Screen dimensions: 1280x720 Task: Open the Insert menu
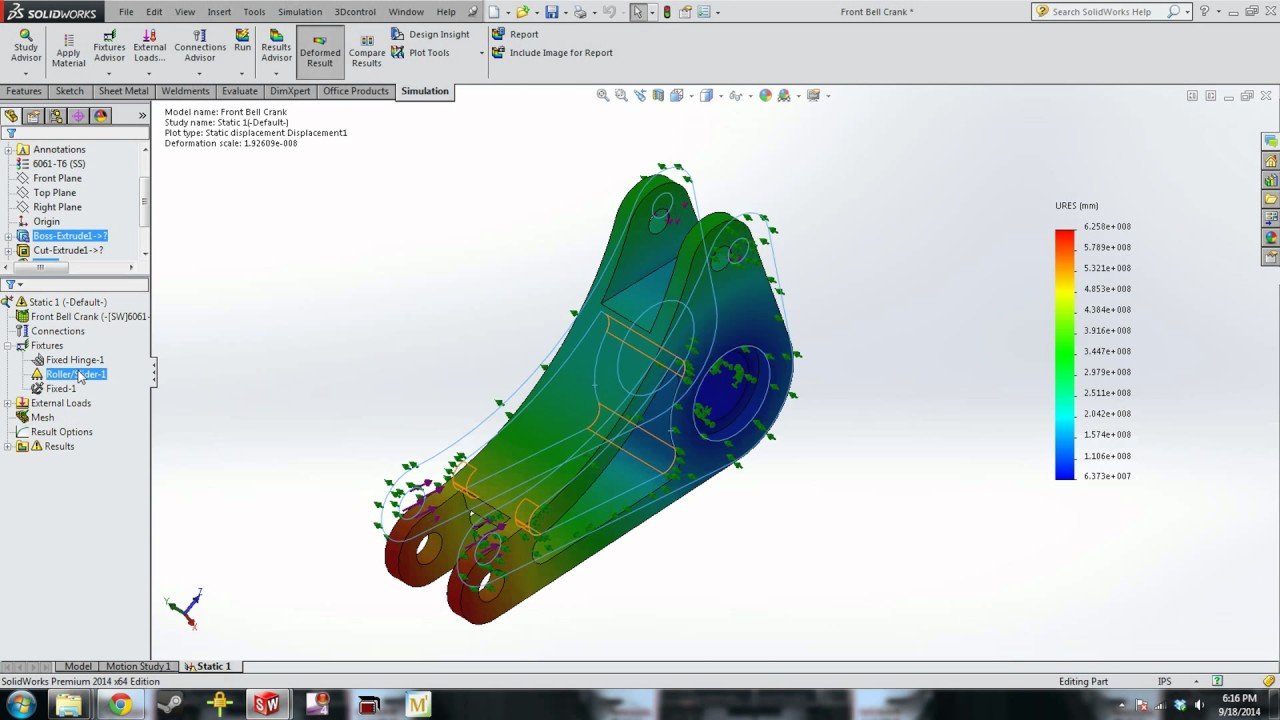click(x=219, y=11)
